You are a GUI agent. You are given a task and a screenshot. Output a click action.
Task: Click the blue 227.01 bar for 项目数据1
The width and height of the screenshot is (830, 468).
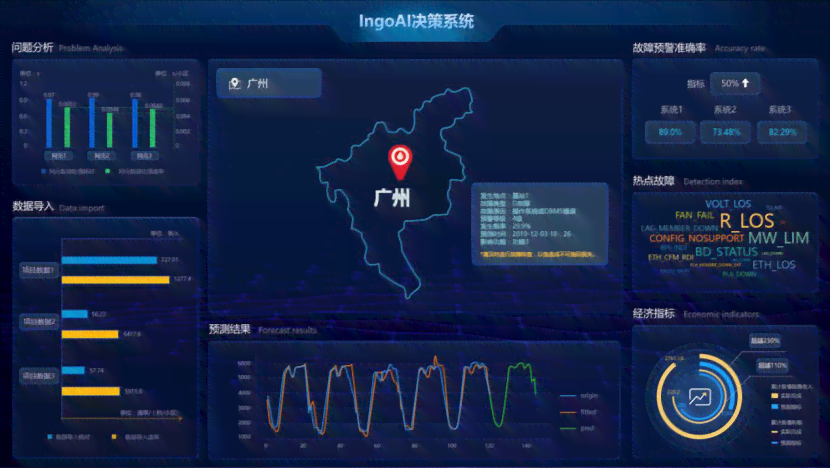(109, 260)
